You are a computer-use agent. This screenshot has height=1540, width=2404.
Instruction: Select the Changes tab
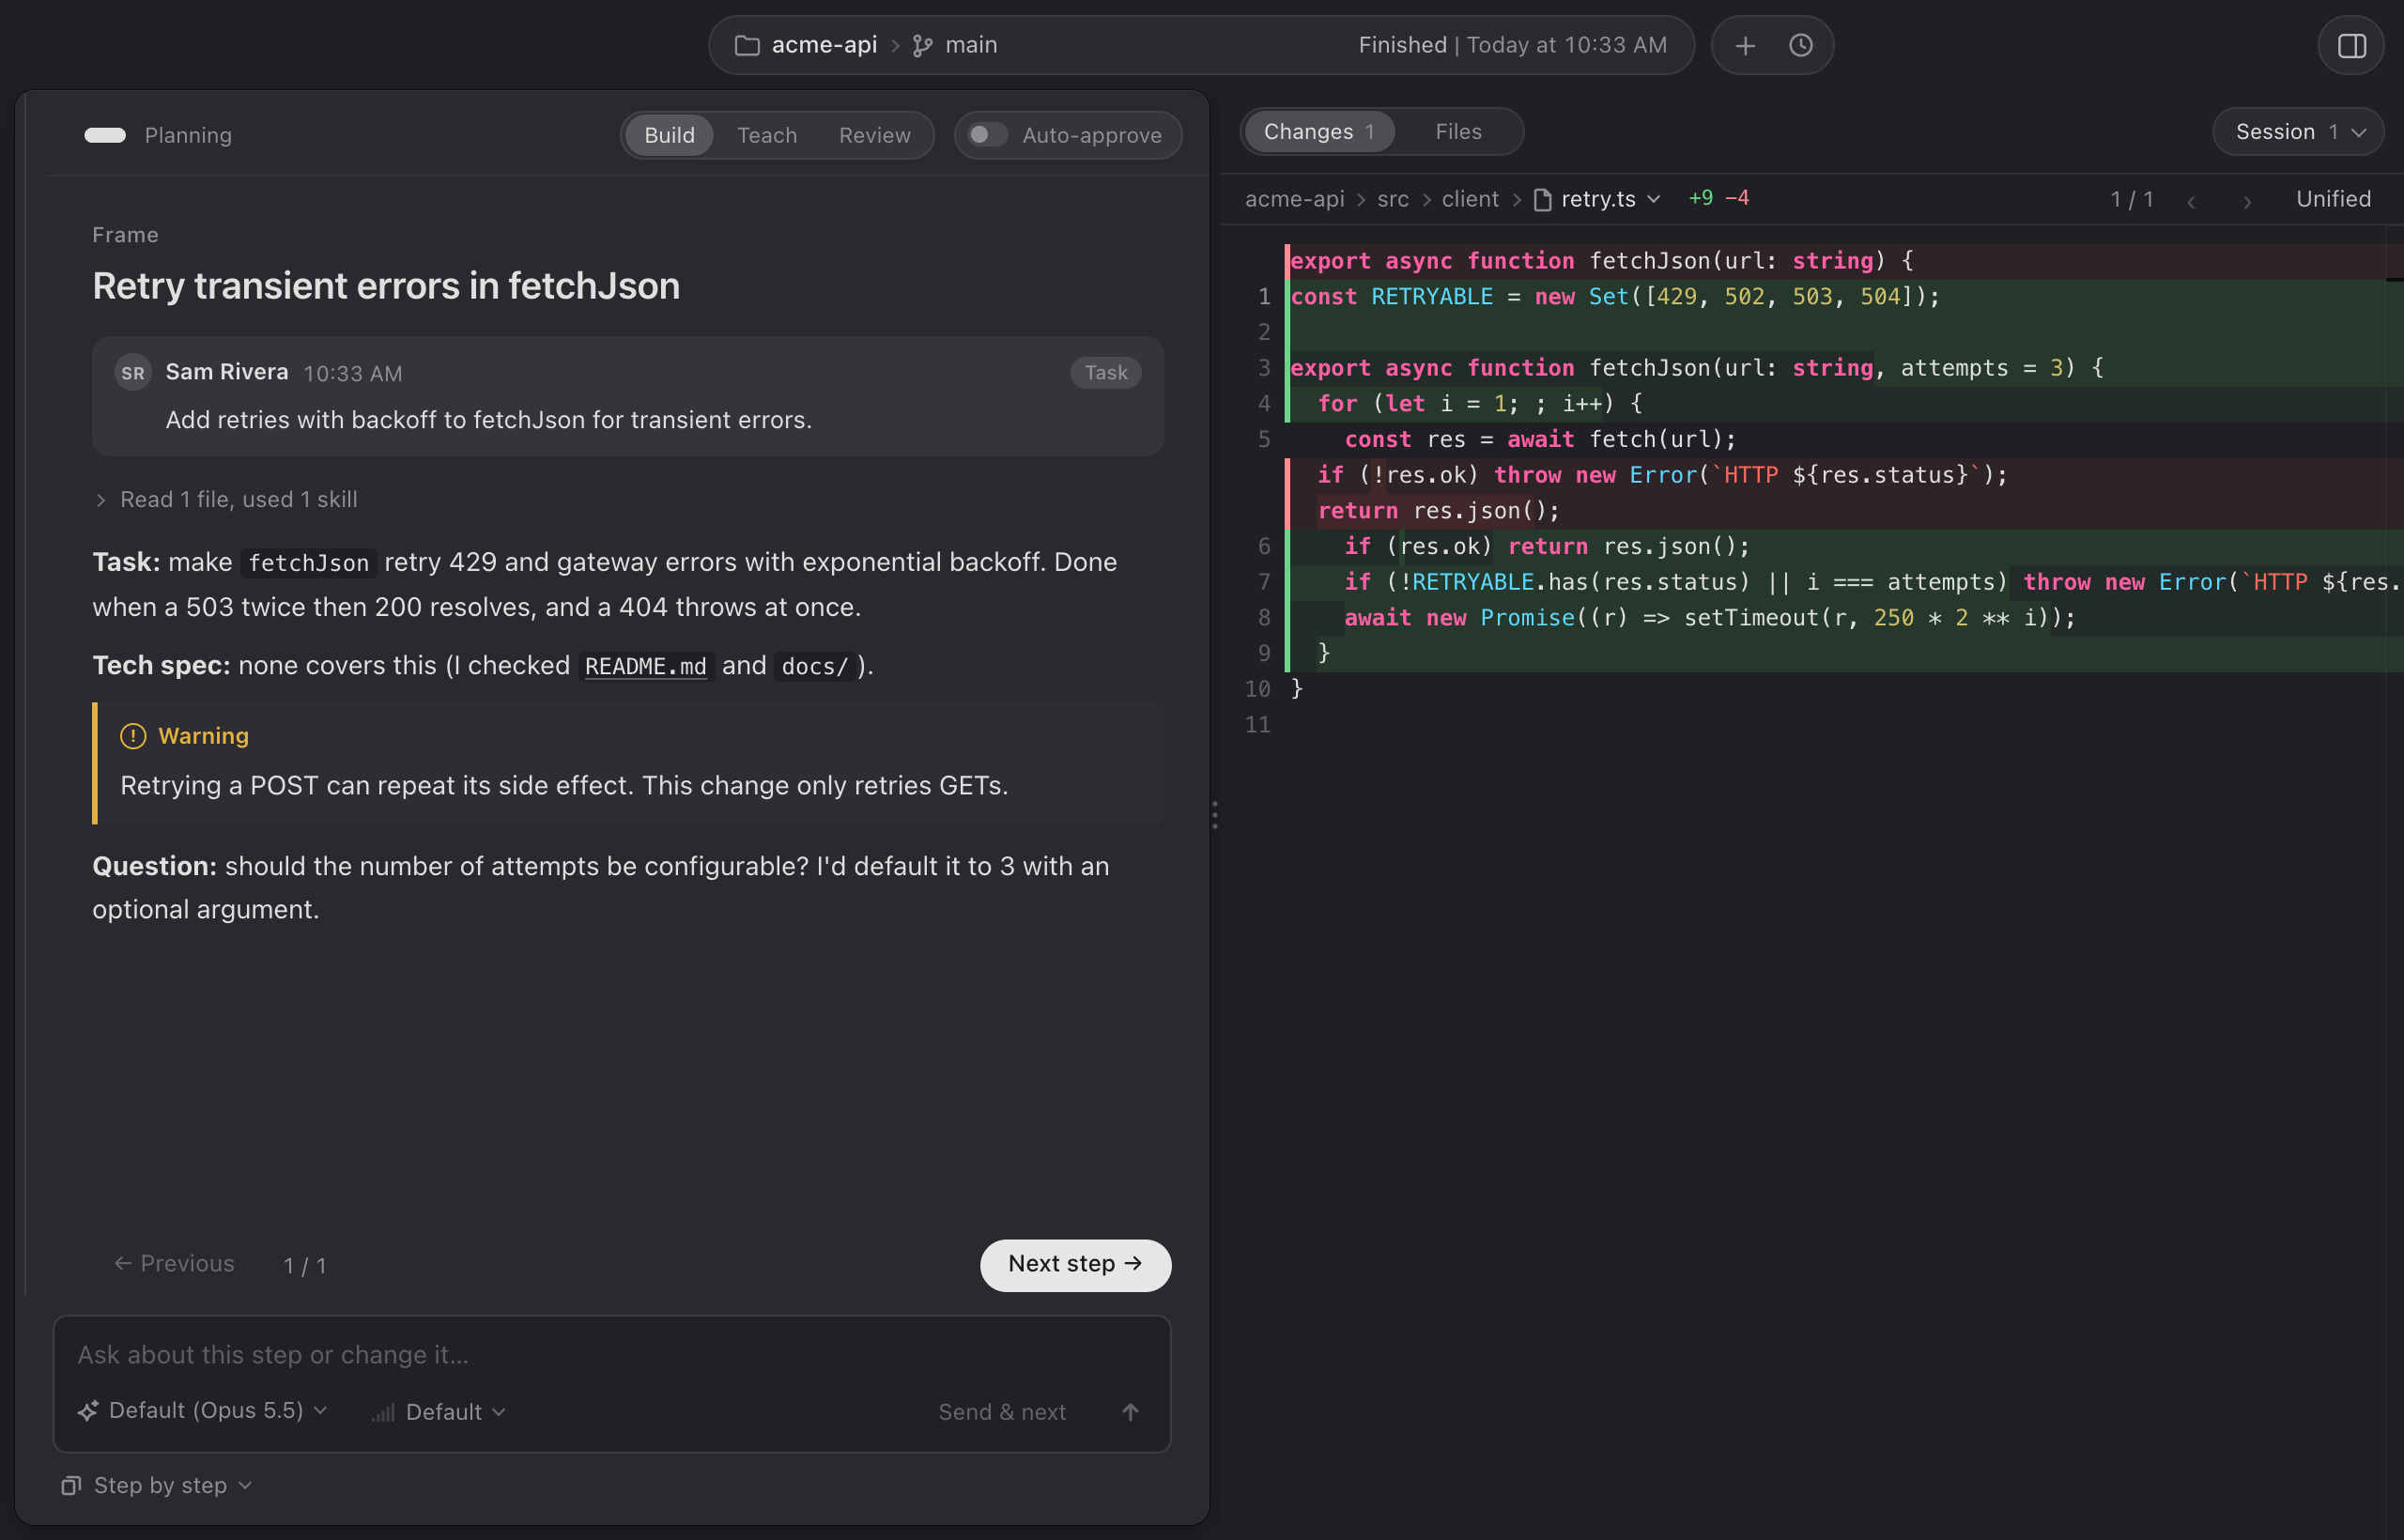[x=1319, y=132]
